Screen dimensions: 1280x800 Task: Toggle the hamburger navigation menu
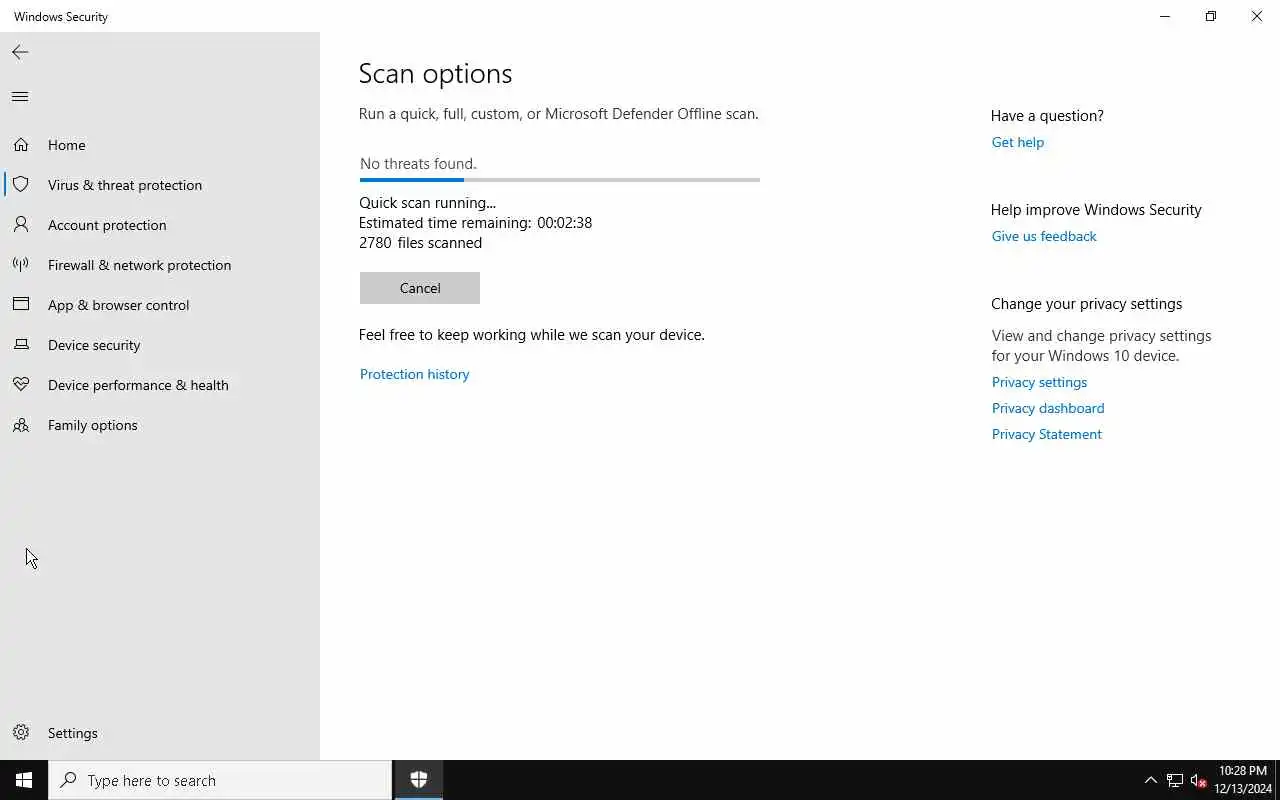20,96
